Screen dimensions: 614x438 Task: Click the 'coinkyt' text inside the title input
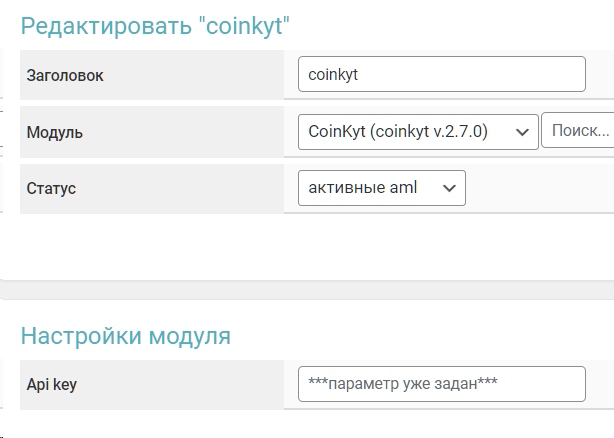tap(333, 74)
